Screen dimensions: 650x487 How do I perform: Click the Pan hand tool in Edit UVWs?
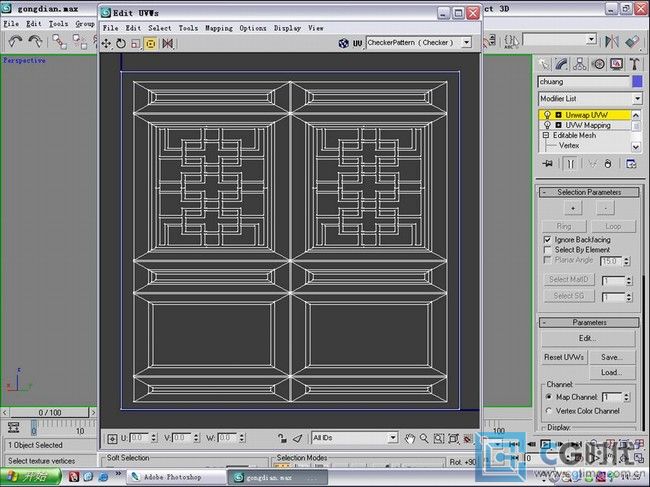410,439
